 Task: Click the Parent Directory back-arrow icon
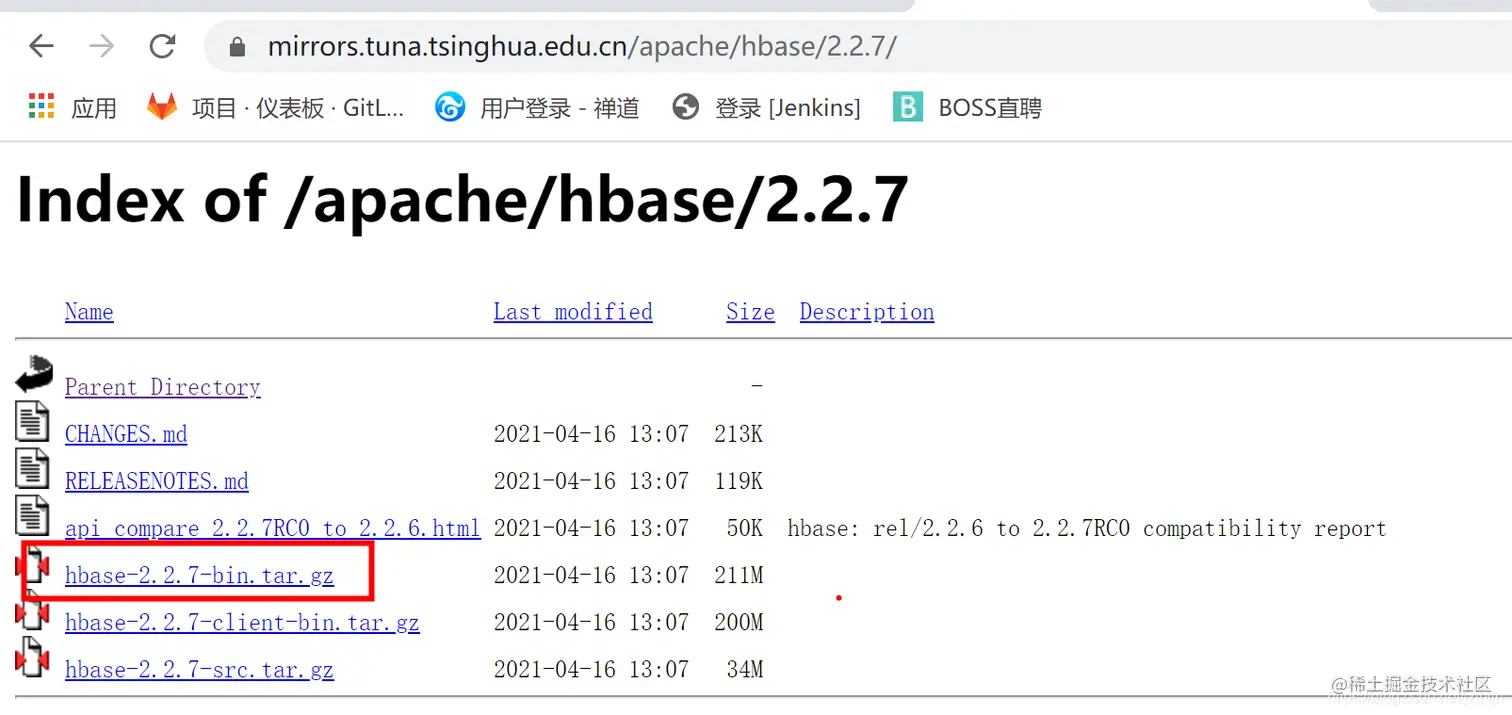33,373
